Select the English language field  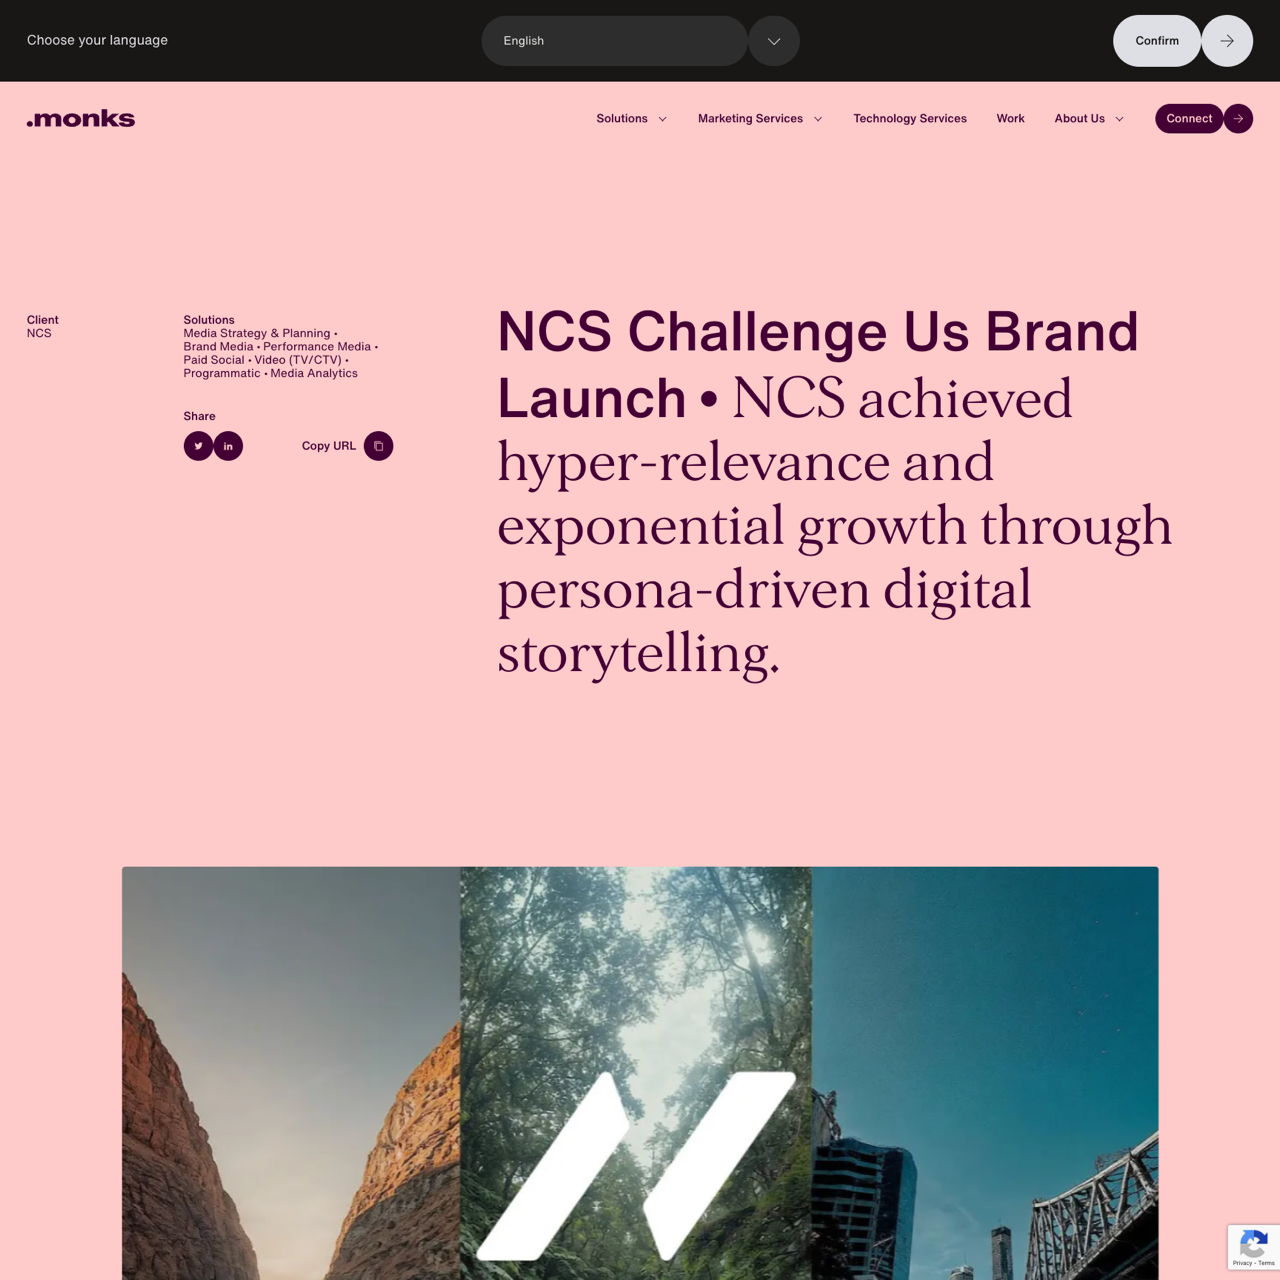tap(614, 41)
